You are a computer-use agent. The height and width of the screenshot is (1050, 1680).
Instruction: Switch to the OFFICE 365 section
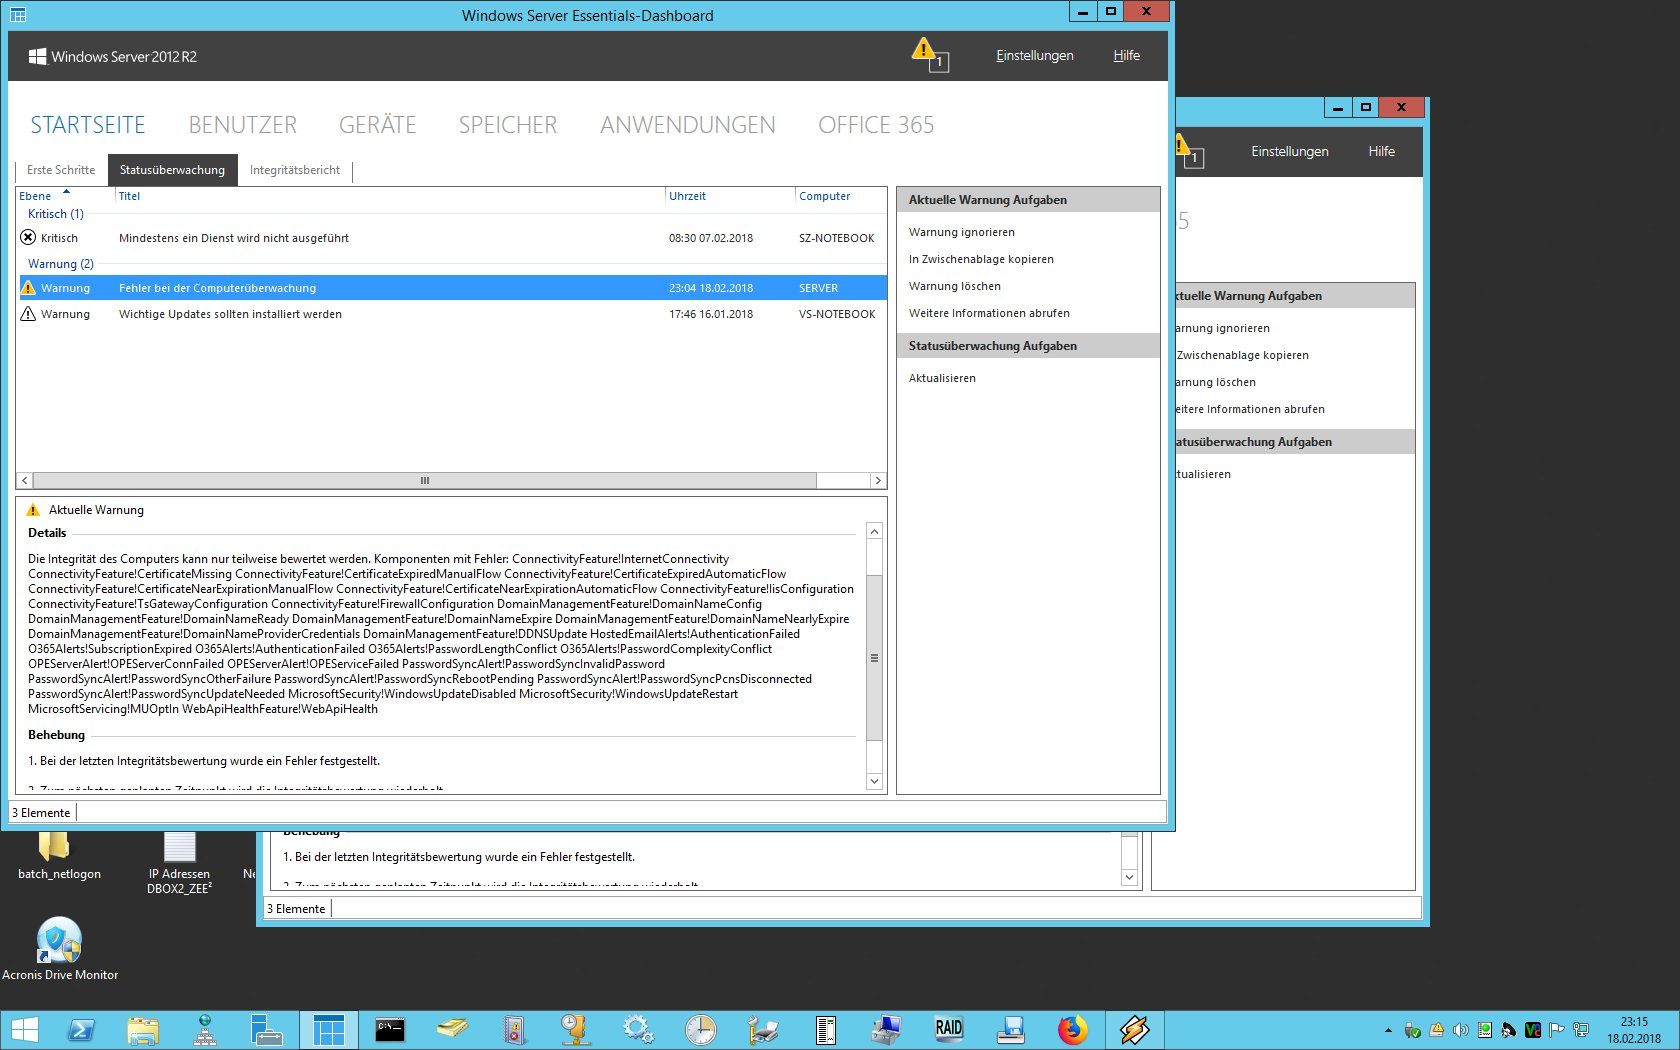[x=876, y=125]
